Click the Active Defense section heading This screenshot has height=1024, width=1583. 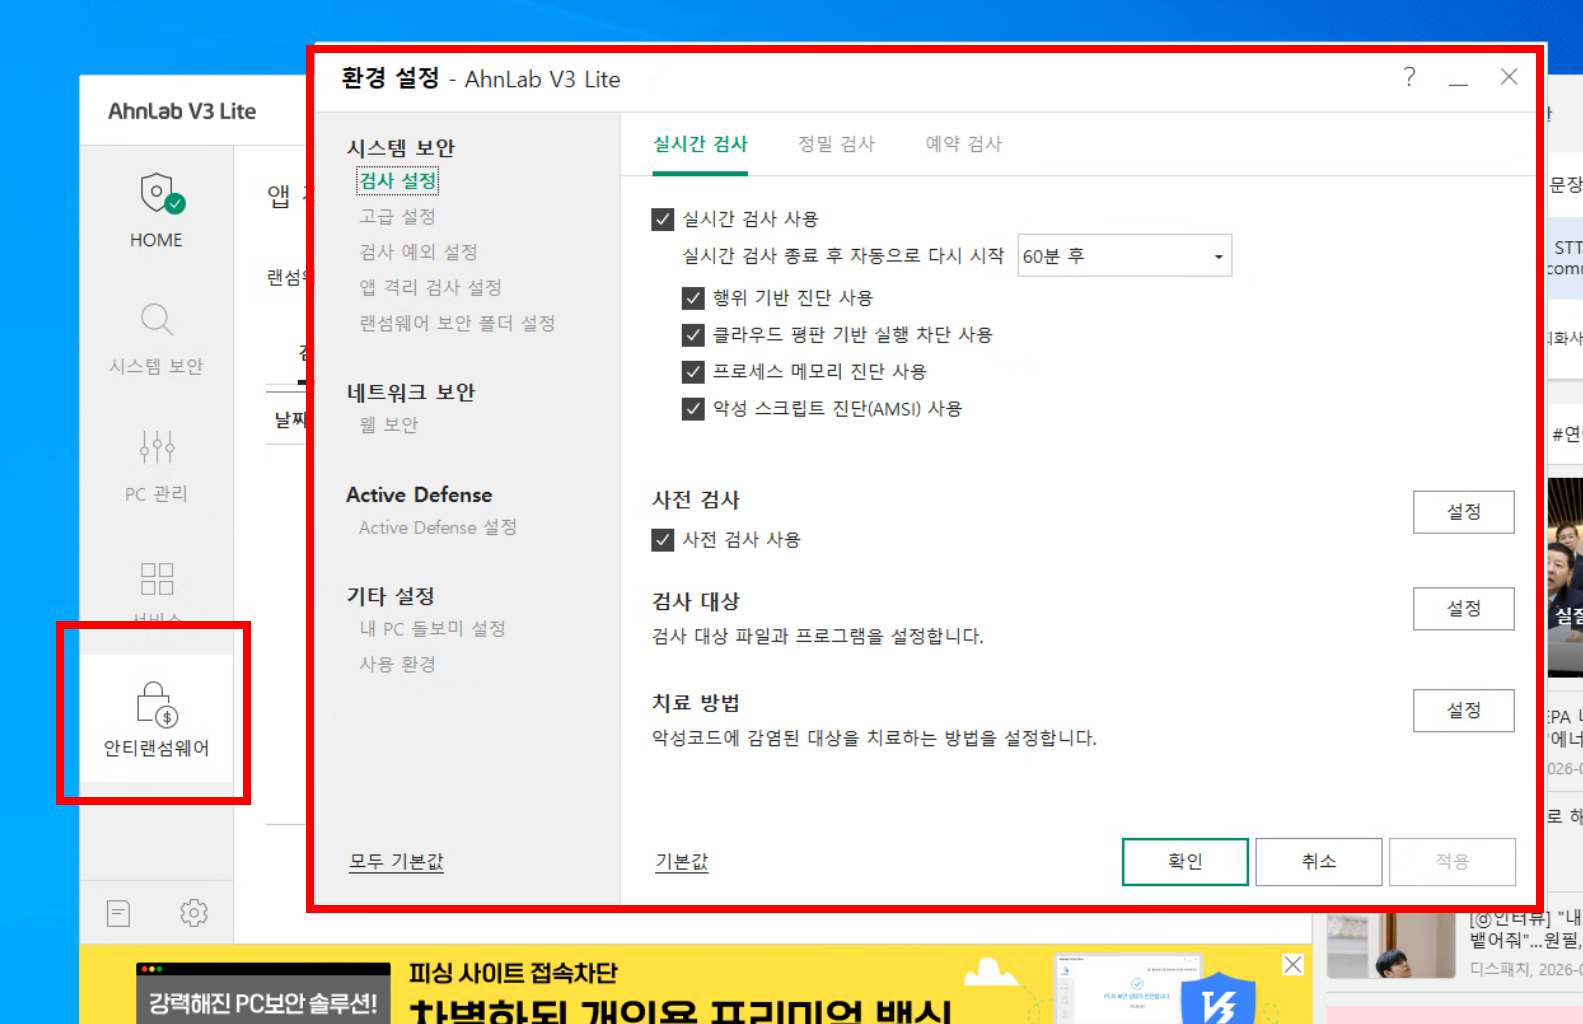pos(419,495)
